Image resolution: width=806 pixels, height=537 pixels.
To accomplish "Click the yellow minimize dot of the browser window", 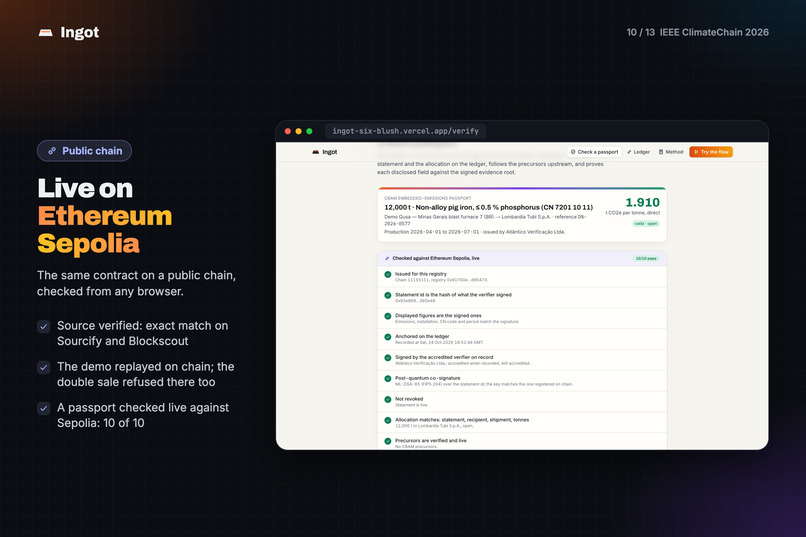I will coord(299,131).
